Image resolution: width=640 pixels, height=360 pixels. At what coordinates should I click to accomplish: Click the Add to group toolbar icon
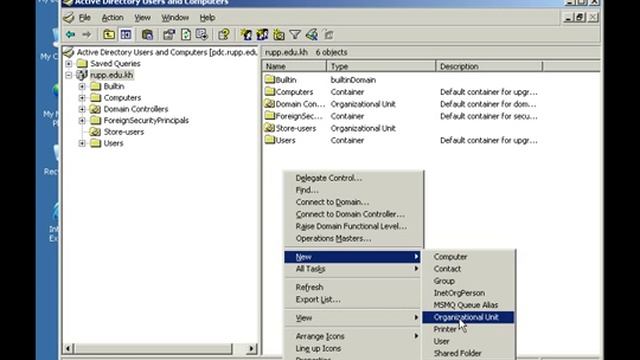(329, 35)
